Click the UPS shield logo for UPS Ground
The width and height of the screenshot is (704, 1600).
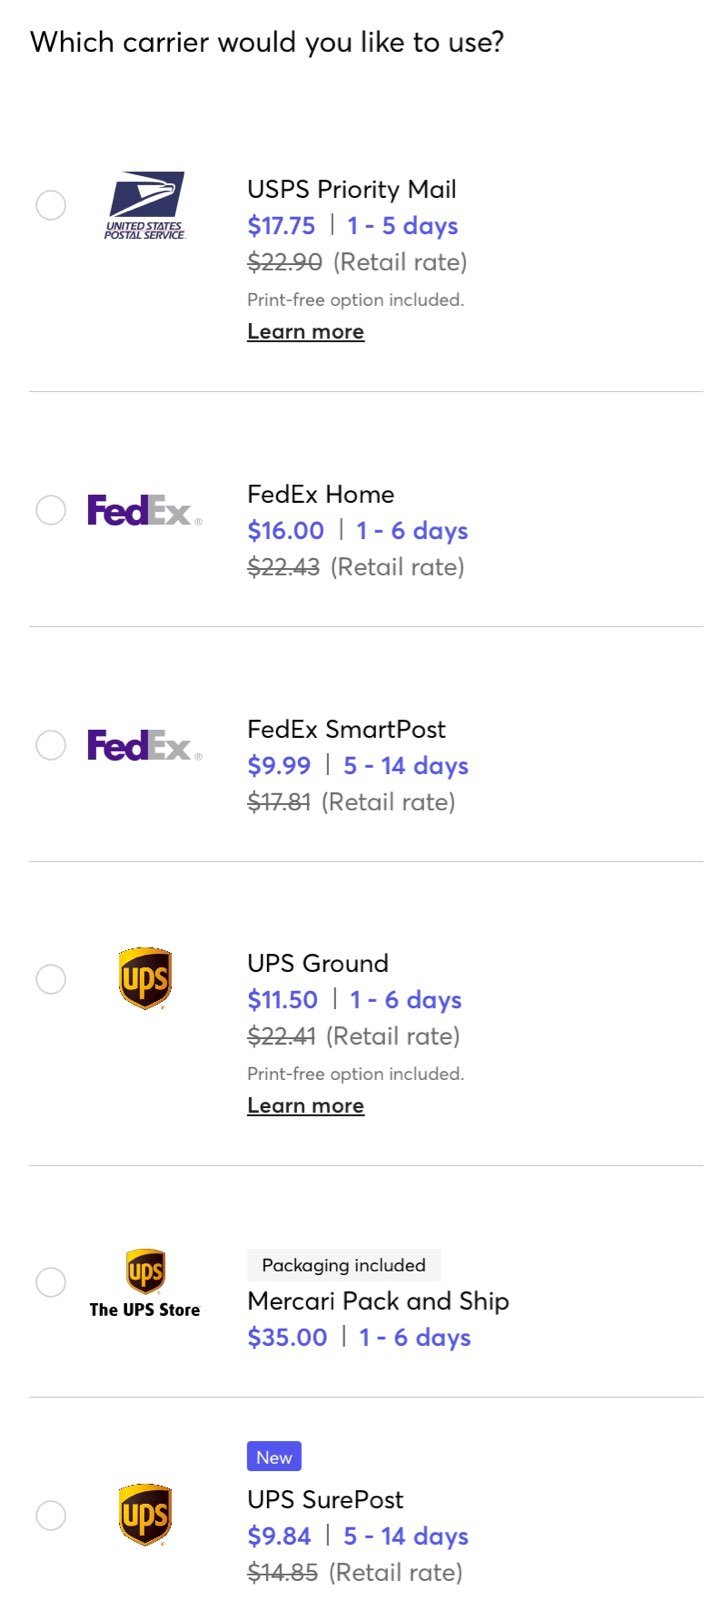145,979
